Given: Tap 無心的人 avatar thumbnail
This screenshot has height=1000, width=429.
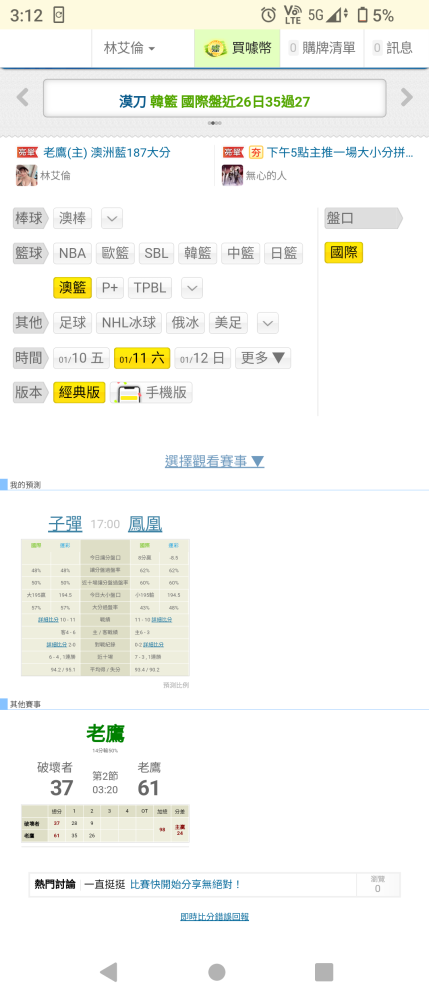Looking at the screenshot, I should tap(232, 175).
